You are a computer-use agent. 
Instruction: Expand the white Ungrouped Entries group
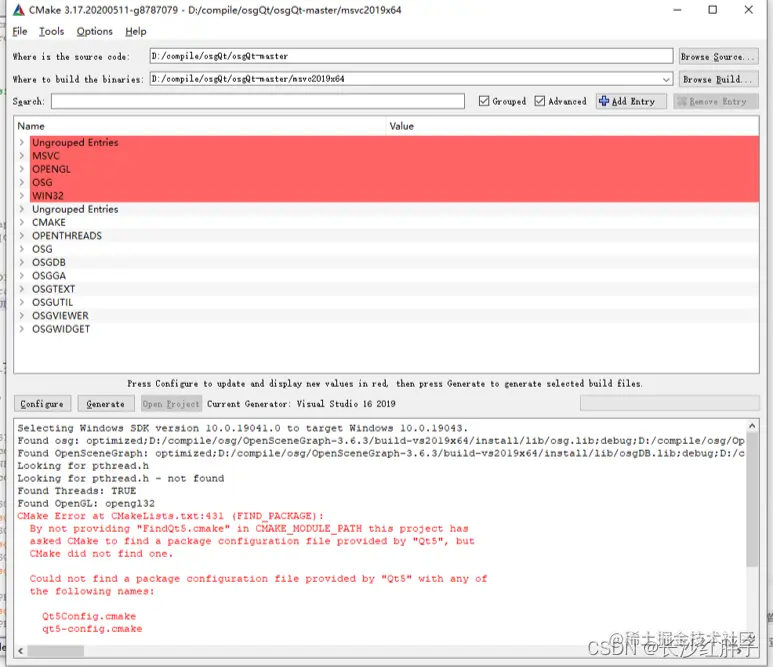tap(22, 209)
